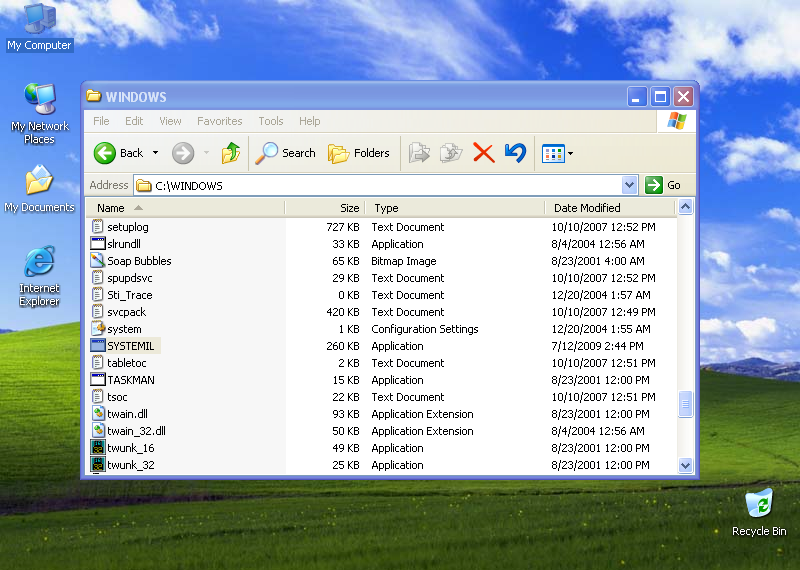This screenshot has width=800, height=570.
Task: Open the Search toolbar button
Action: (x=286, y=153)
